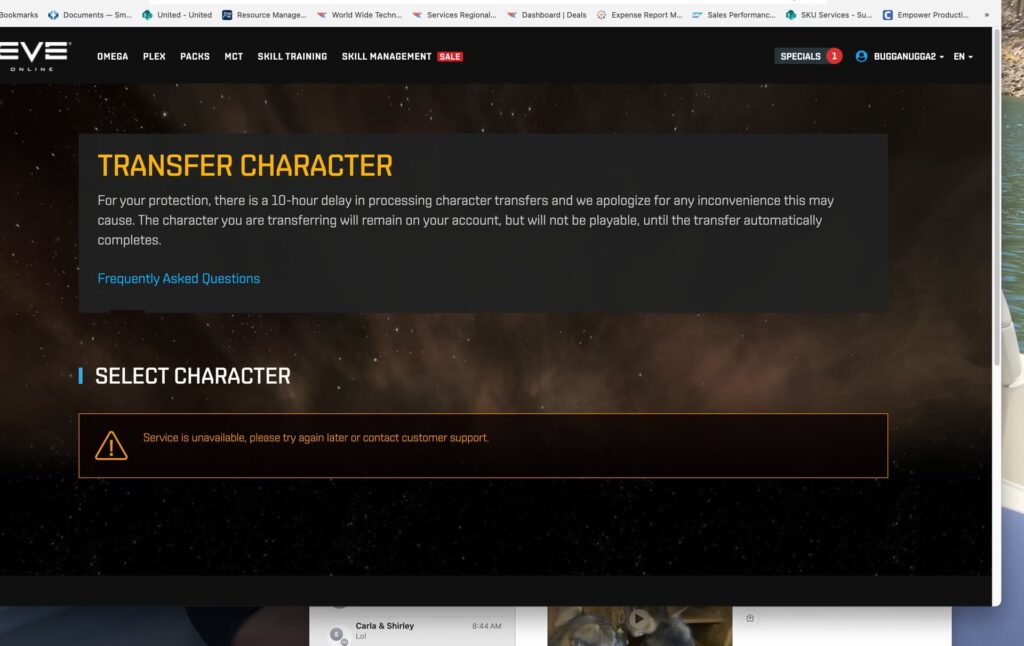The height and width of the screenshot is (646, 1024).
Task: Click the page vertical scrollbar
Action: (997, 196)
